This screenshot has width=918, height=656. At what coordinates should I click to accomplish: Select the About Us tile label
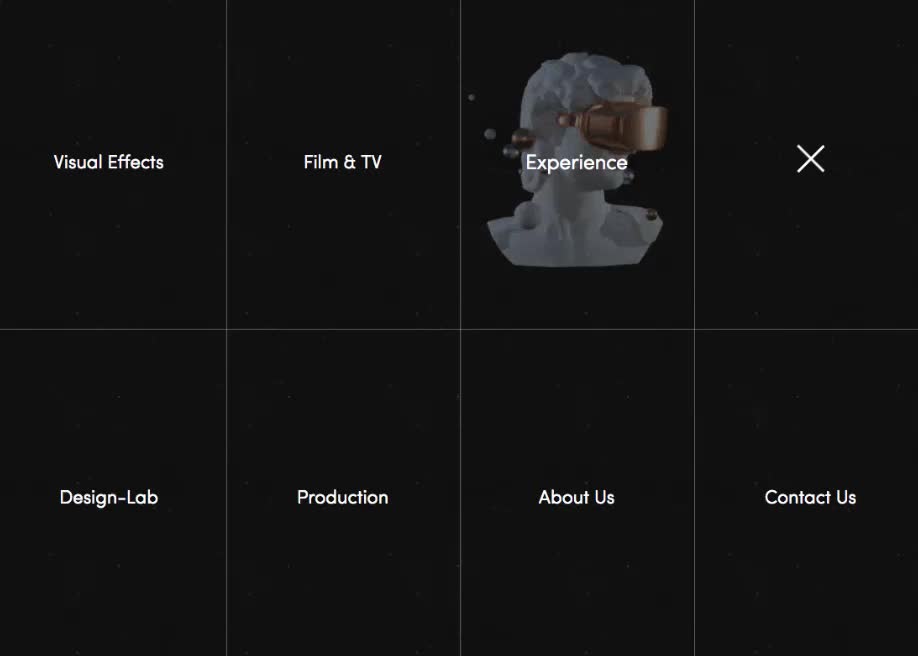coord(577,497)
